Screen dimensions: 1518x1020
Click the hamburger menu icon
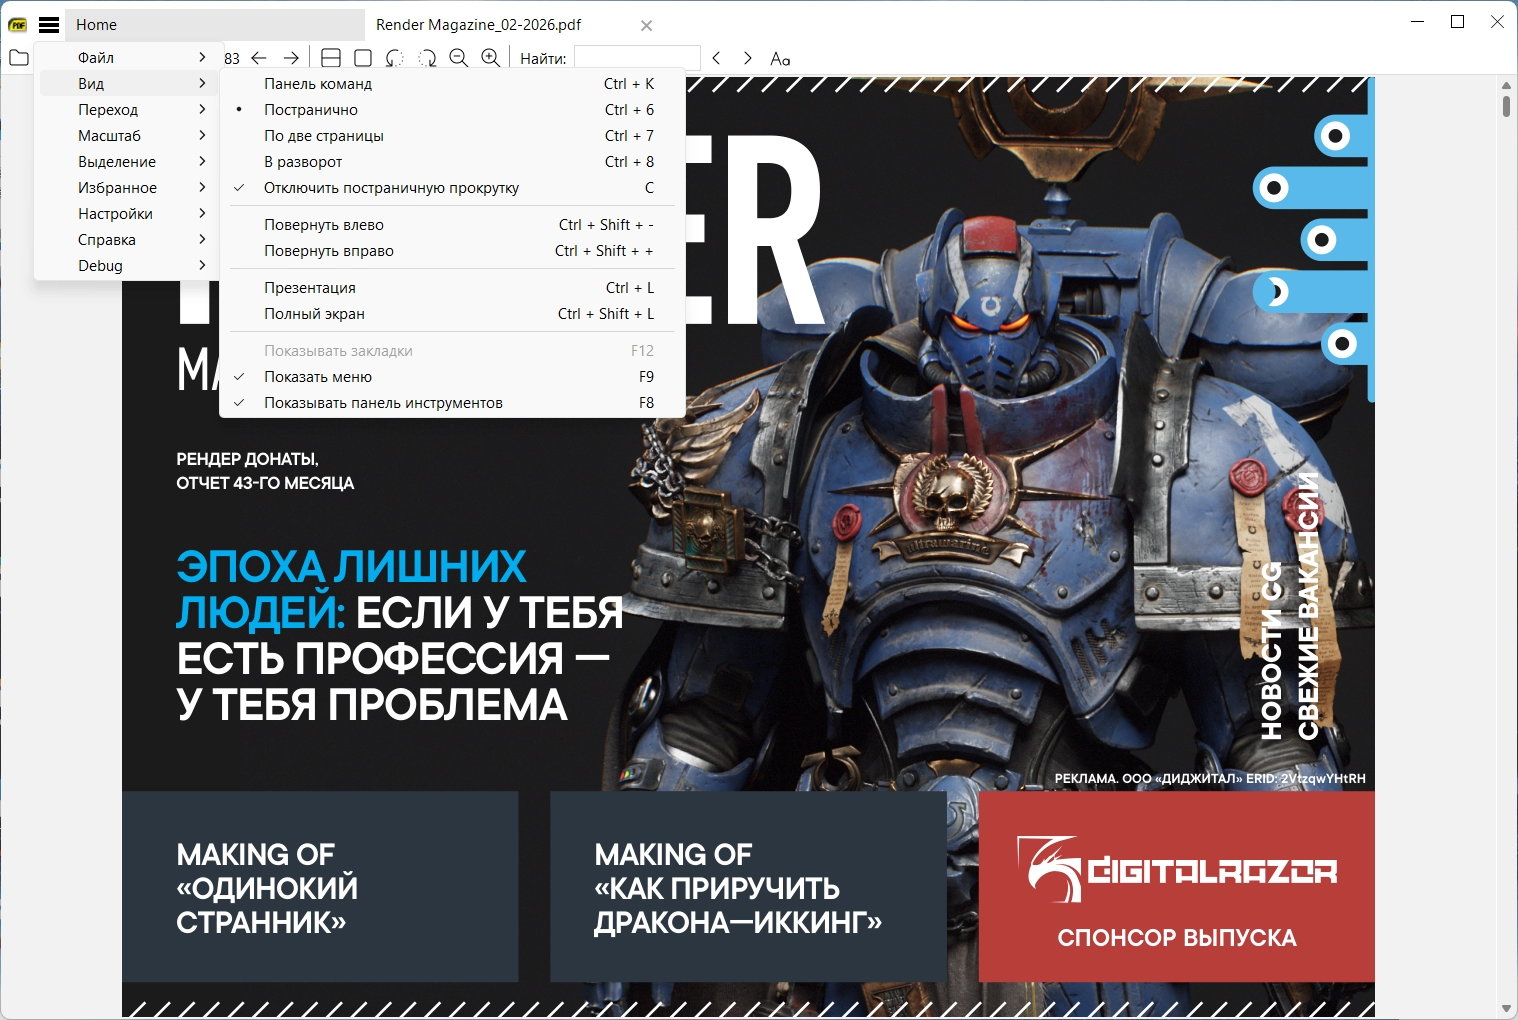(x=49, y=25)
